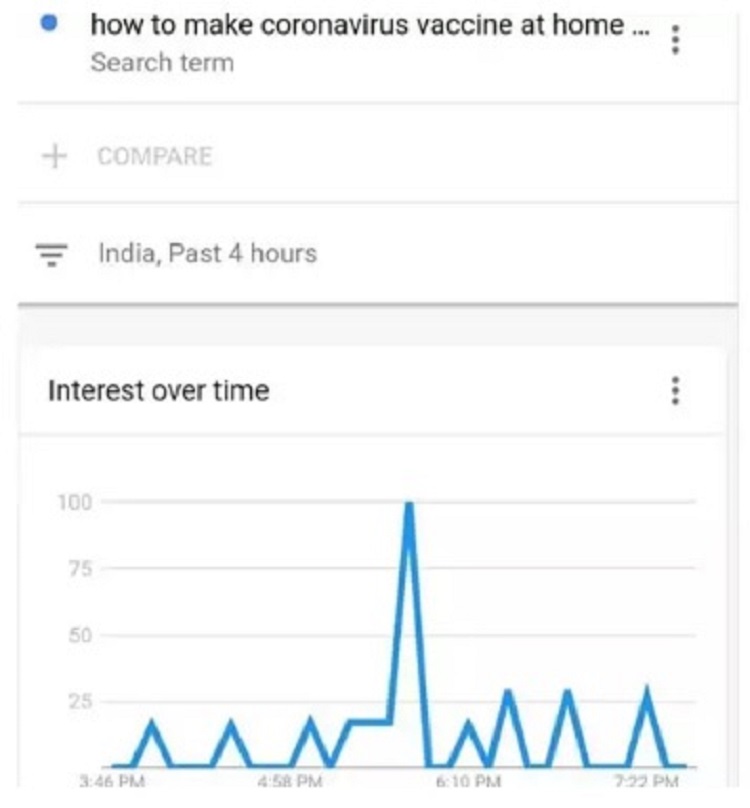
Task: Click the peak at 100 on chart
Action: [x=409, y=505]
